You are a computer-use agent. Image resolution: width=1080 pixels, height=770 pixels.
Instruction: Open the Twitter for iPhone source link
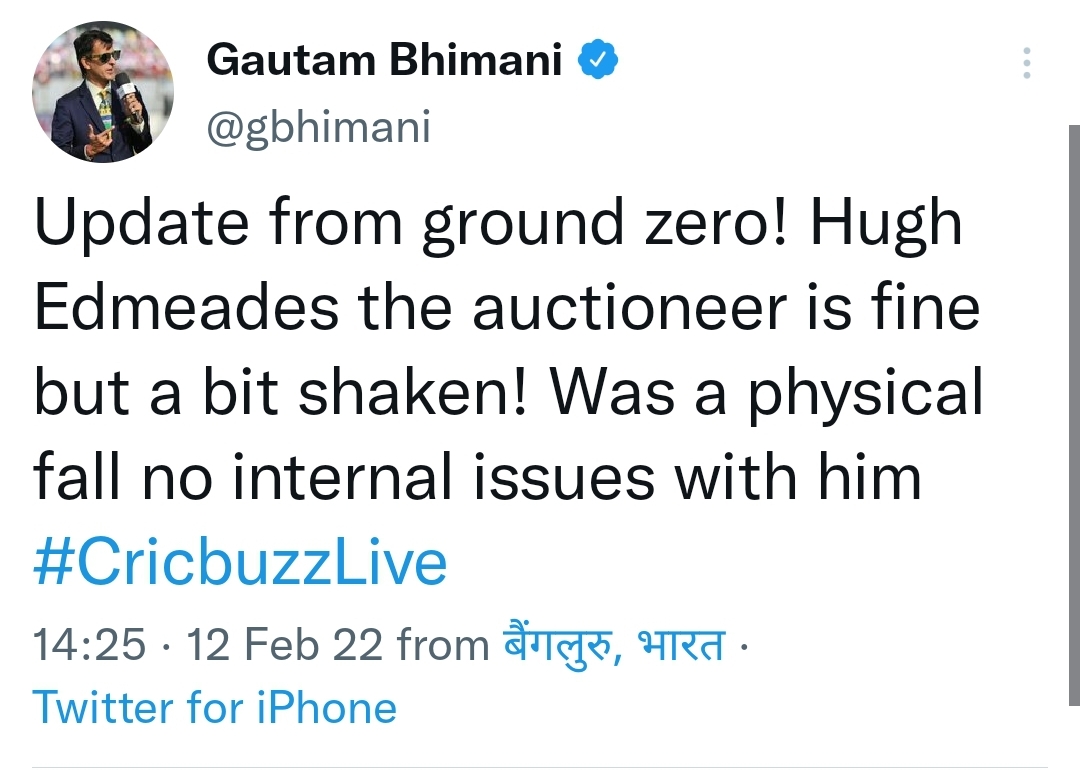coord(215,707)
